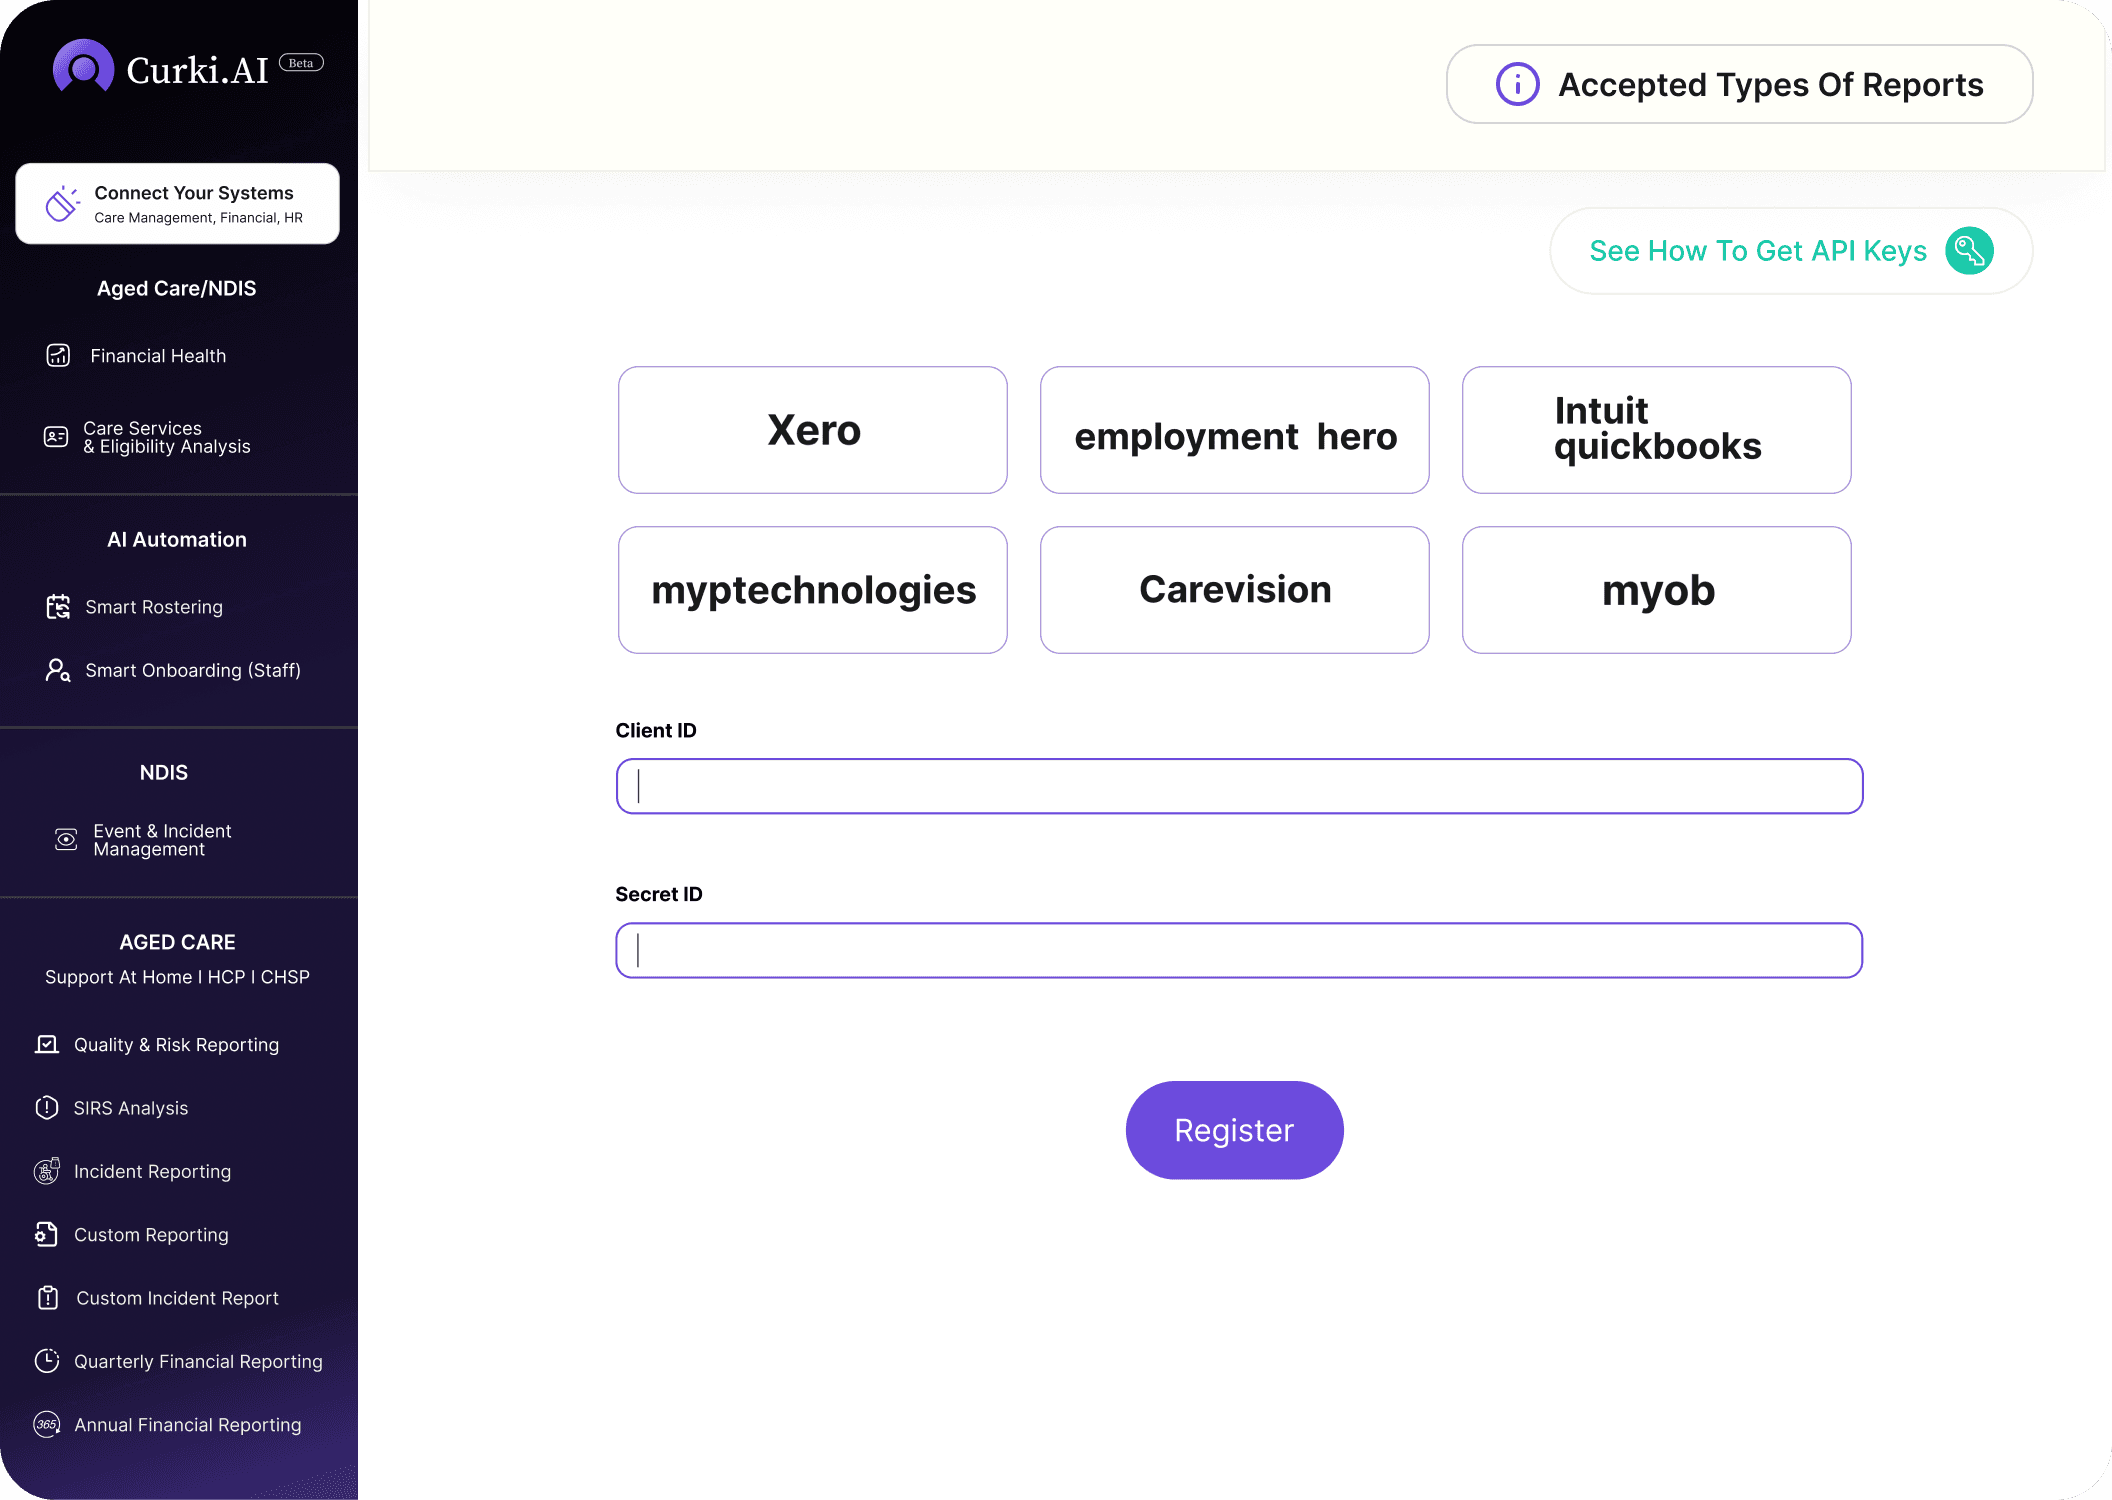Click the SIRS Analysis alert icon
Screen dimensions: 2112x1500
pyautogui.click(x=47, y=1108)
